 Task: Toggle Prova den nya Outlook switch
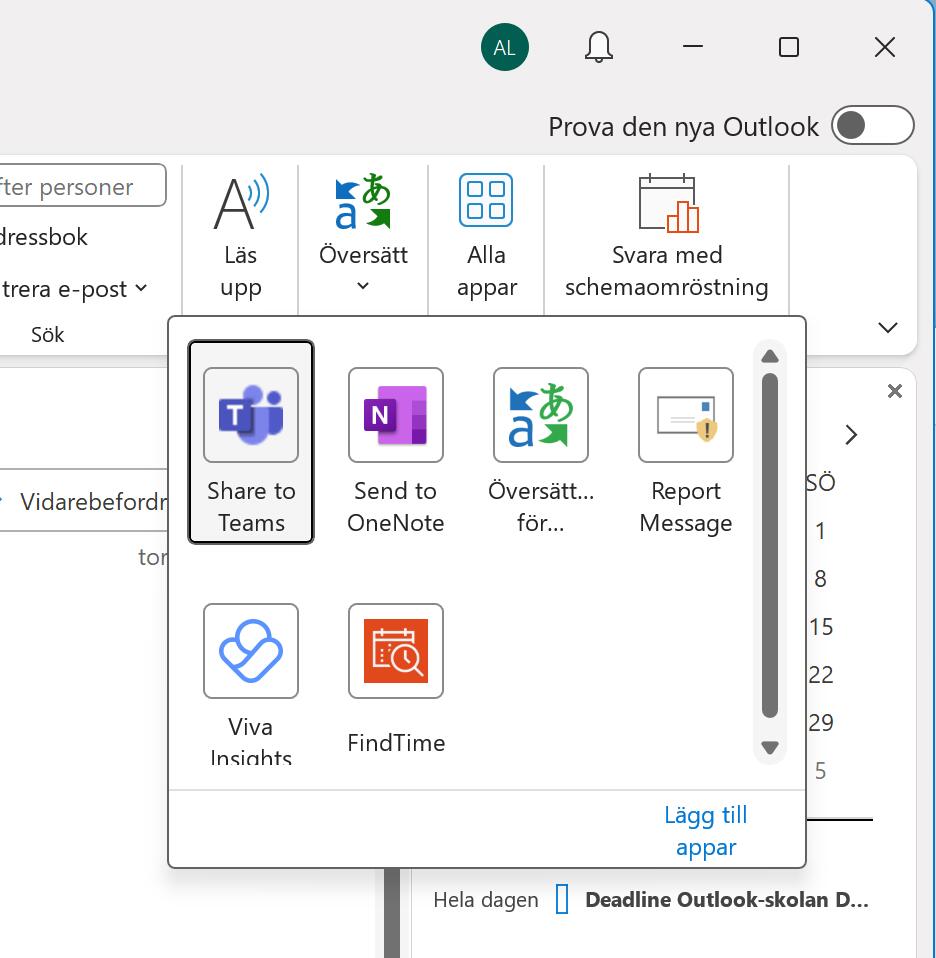point(872,125)
